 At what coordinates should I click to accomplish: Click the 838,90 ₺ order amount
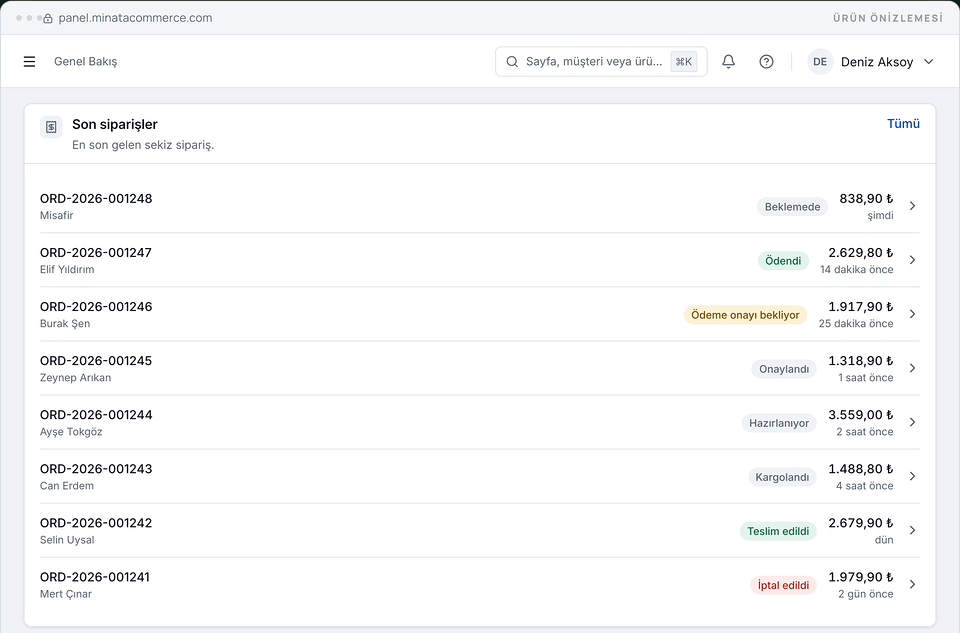(x=866, y=198)
